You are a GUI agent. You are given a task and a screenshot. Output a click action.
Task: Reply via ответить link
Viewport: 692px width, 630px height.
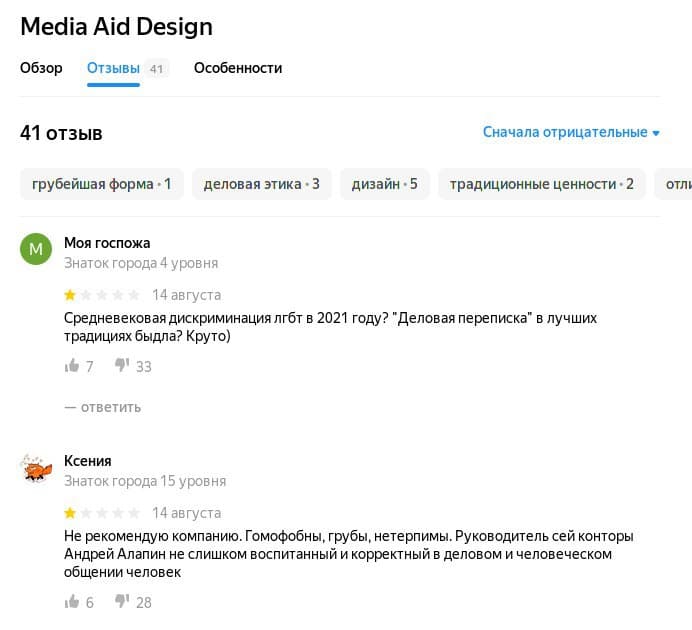click(102, 407)
